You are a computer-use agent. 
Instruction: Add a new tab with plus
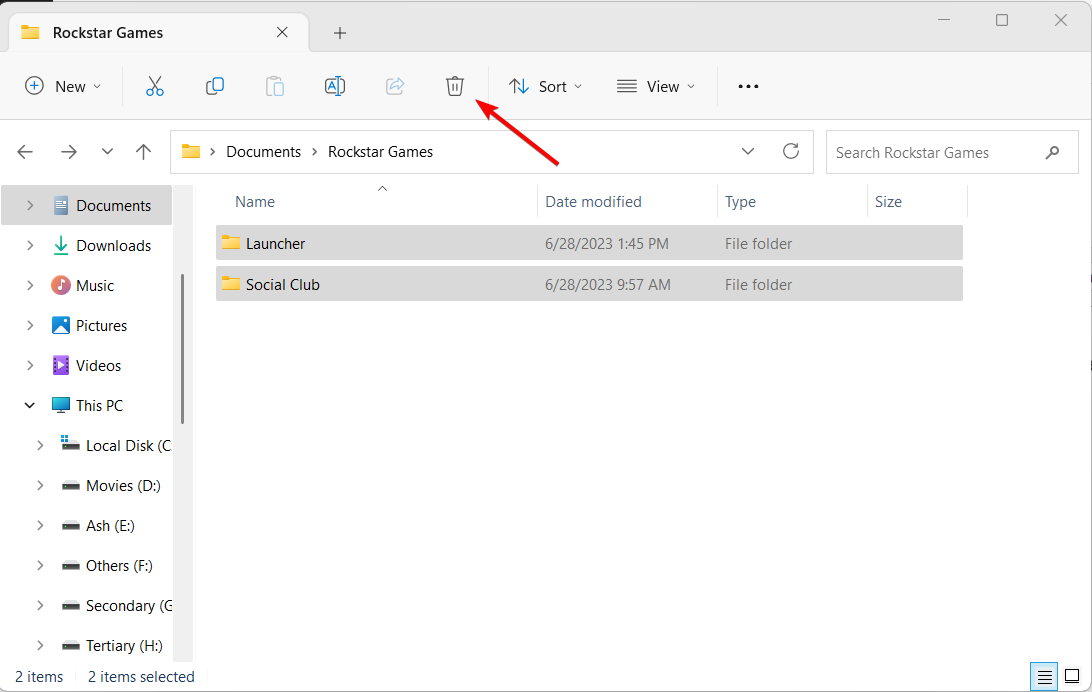point(340,33)
